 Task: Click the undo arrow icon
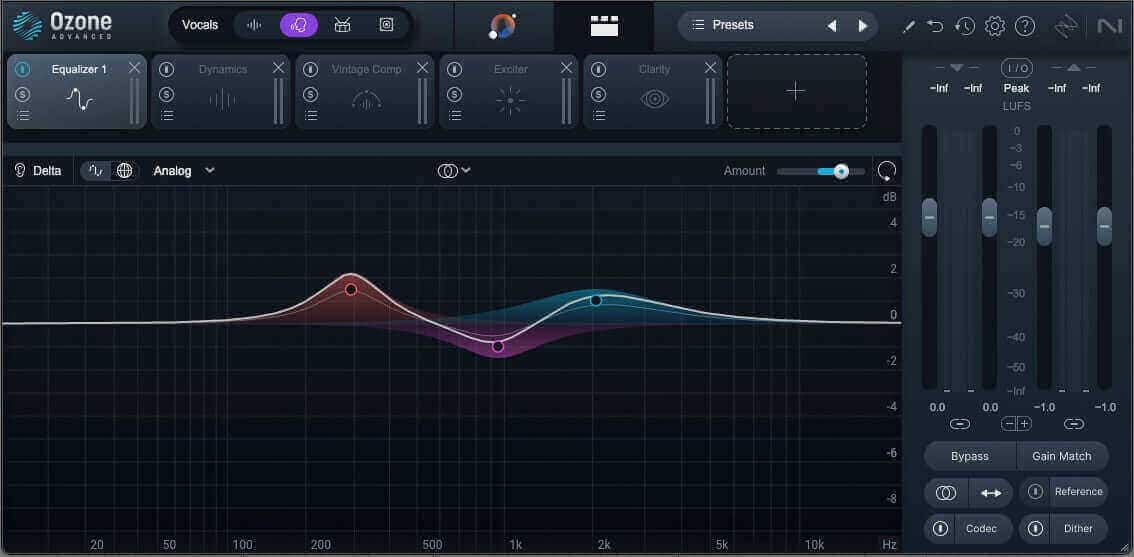coord(935,27)
